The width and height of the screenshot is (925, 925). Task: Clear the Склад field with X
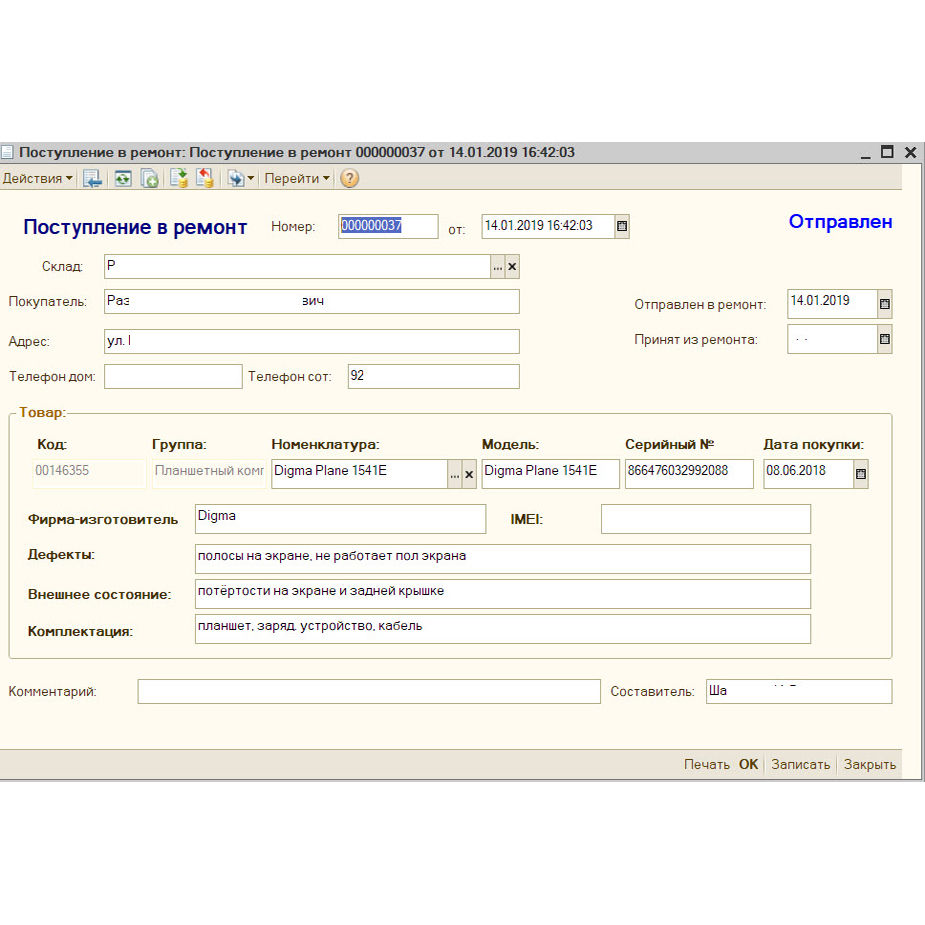(x=513, y=267)
